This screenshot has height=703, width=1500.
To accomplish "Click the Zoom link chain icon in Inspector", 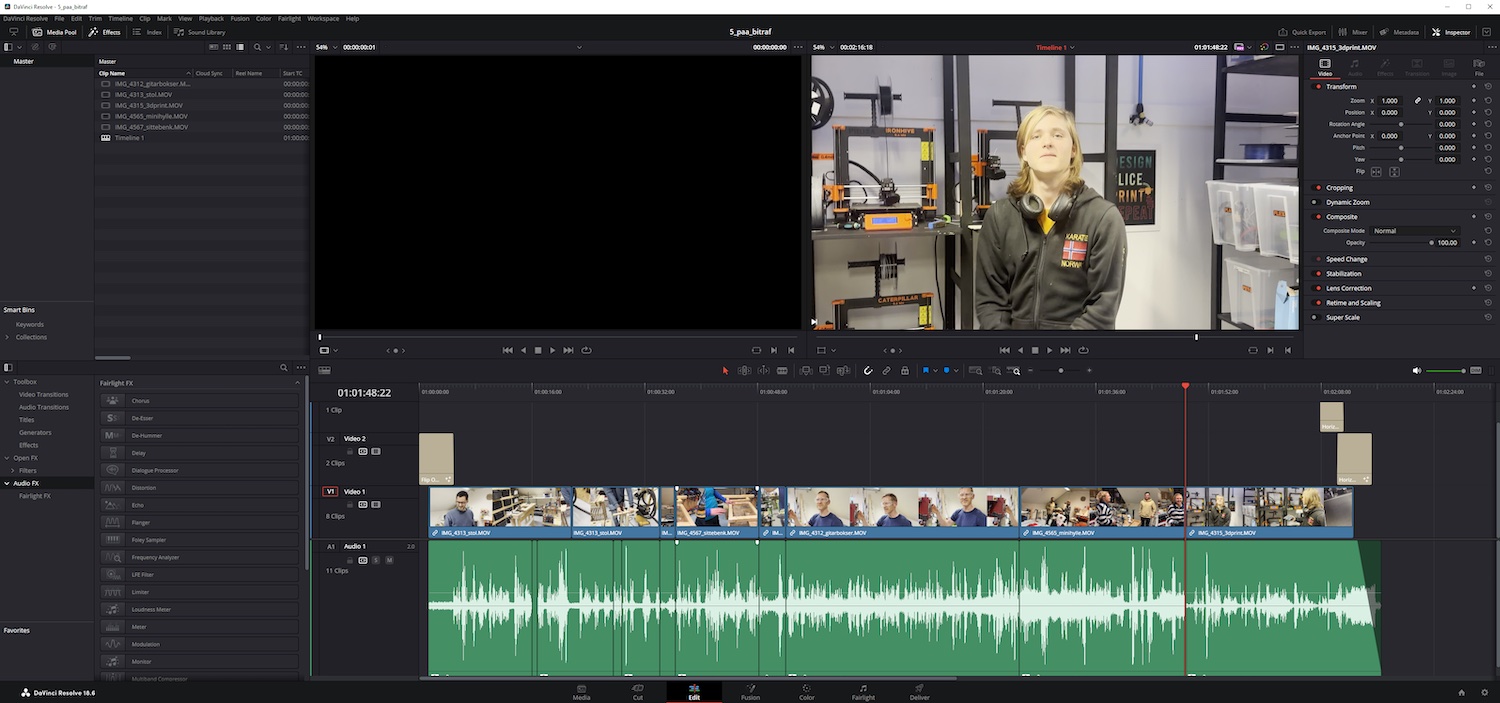I will [1417, 101].
